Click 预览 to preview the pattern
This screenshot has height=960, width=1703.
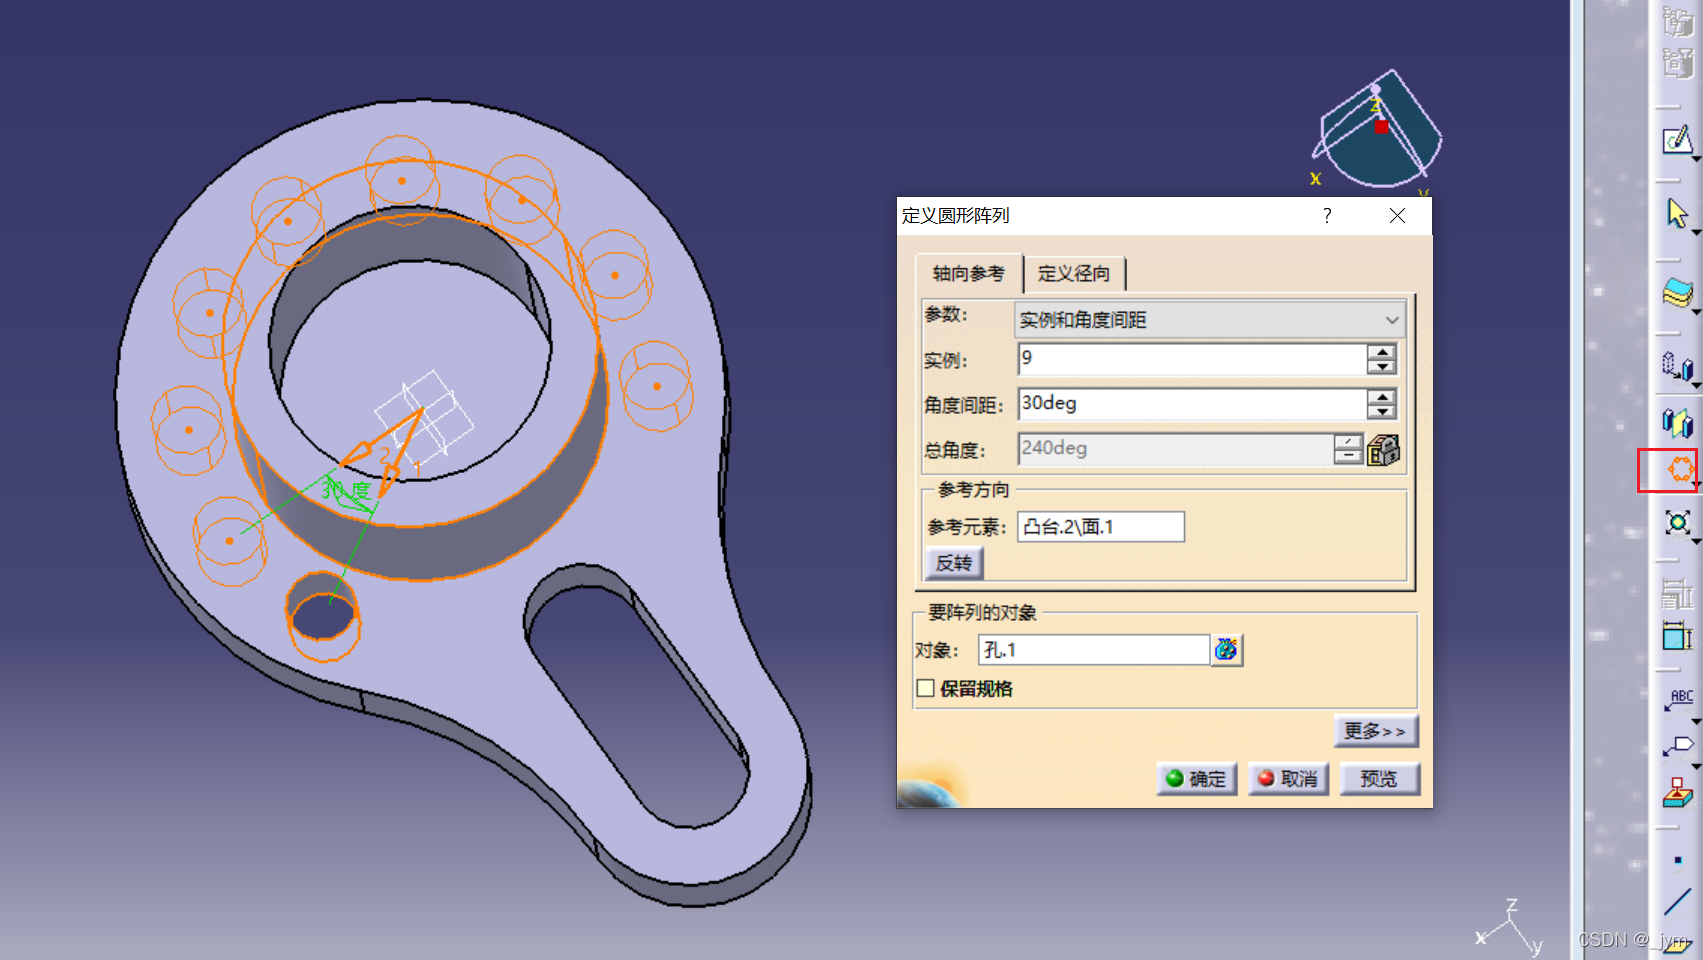1379,778
